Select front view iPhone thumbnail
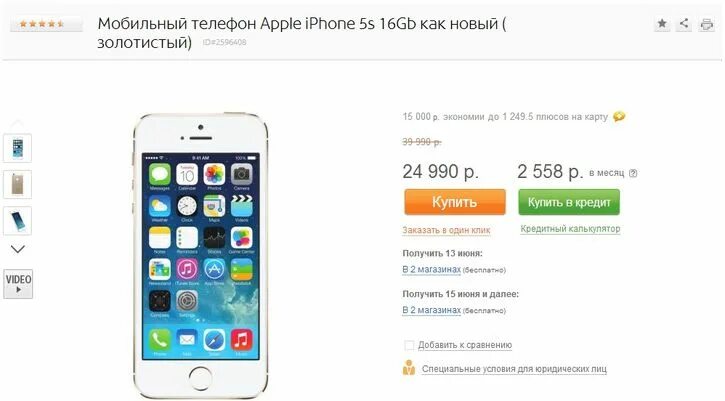This screenshot has height=401, width=725. point(18,148)
